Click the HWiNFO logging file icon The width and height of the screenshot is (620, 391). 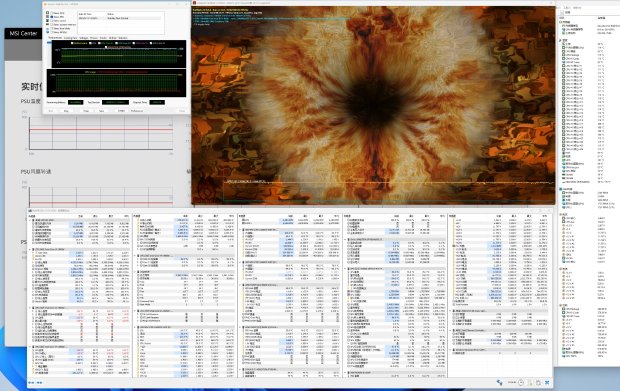(x=531, y=382)
